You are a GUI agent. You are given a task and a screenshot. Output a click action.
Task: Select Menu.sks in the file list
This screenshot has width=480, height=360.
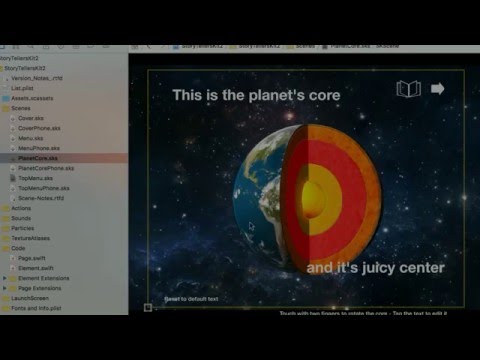tap(30, 138)
